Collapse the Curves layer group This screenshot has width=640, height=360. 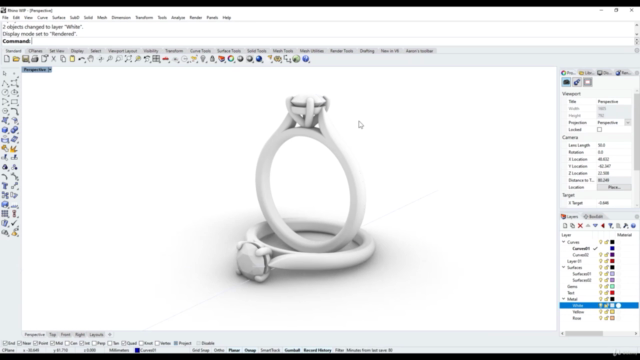click(x=564, y=242)
